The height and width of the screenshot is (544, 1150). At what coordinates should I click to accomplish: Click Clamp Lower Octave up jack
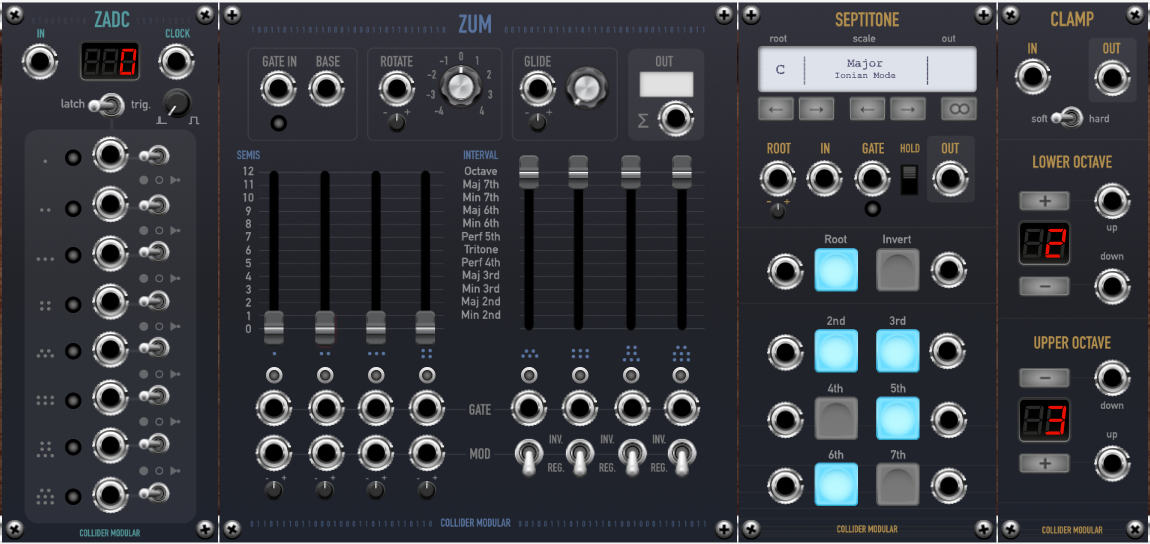(x=1112, y=200)
